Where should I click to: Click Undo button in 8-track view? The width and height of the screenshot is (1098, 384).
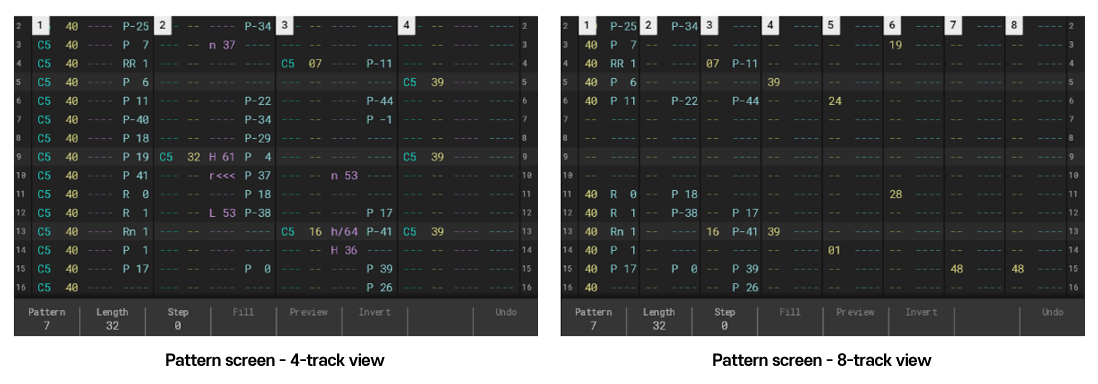pyautogui.click(x=1052, y=313)
